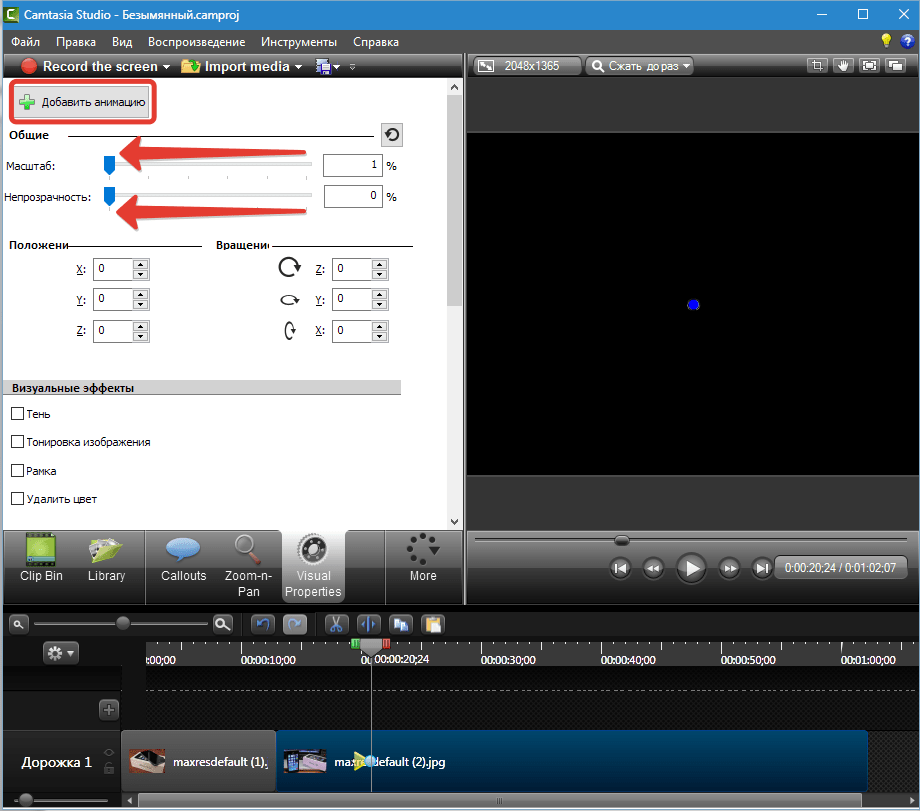Toggle Удалить цвет checkbox
Image resolution: width=920 pixels, height=811 pixels.
tap(17, 498)
